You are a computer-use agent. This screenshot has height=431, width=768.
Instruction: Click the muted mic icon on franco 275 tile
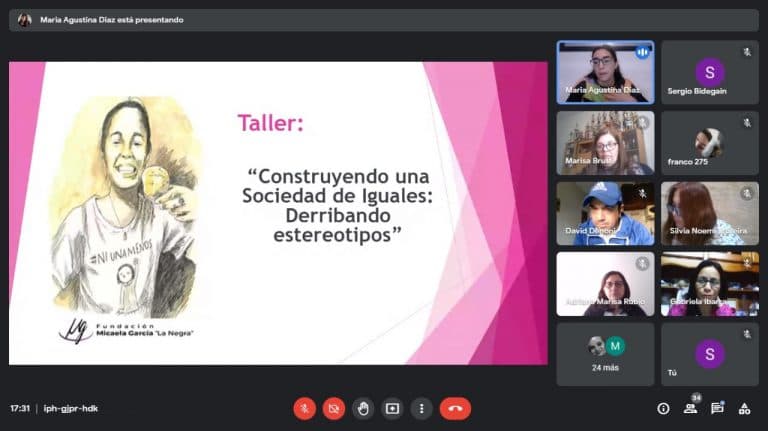747,122
